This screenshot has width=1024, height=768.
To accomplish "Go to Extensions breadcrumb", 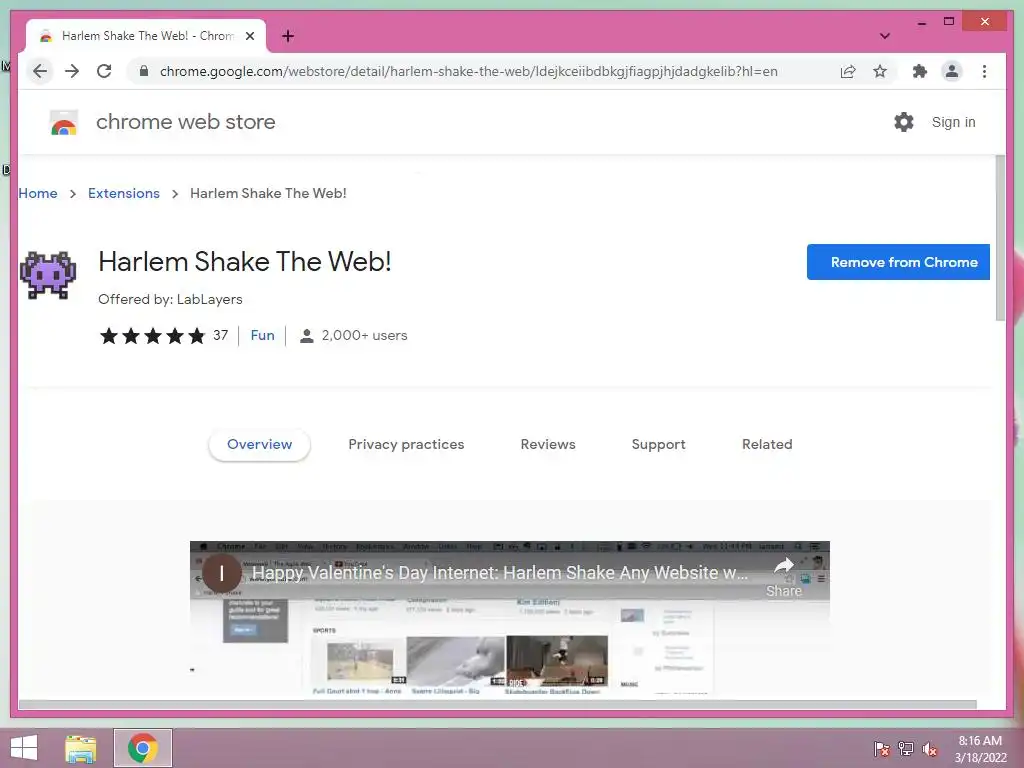I will click(124, 193).
